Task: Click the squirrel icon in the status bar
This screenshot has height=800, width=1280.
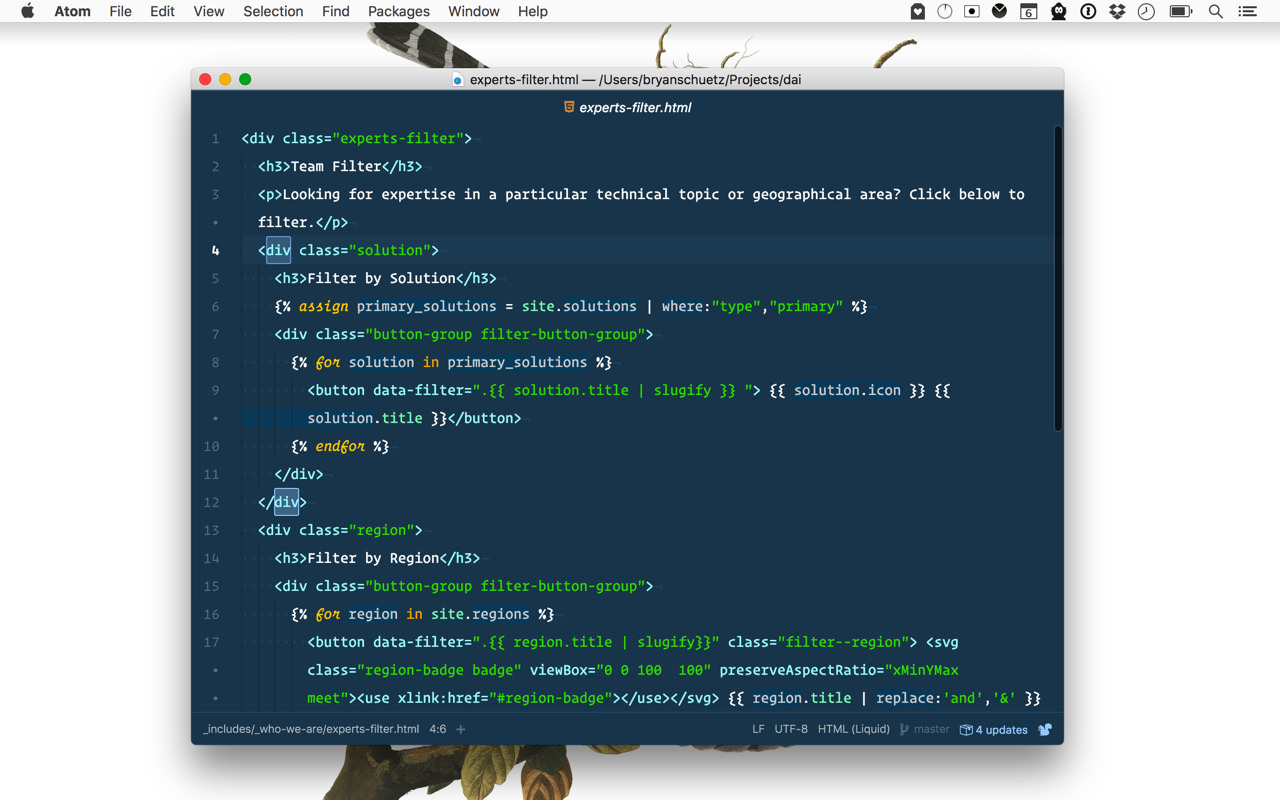Action: [1044, 730]
